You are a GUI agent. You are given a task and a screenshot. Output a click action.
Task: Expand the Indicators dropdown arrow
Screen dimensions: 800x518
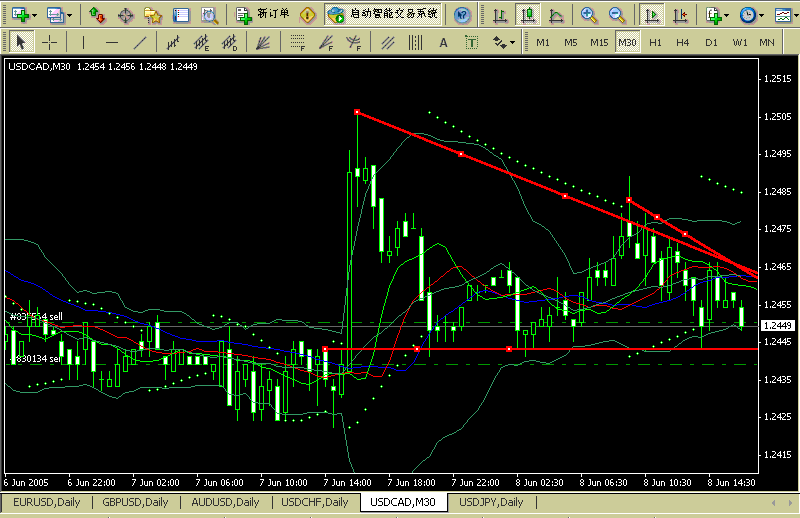pos(727,16)
